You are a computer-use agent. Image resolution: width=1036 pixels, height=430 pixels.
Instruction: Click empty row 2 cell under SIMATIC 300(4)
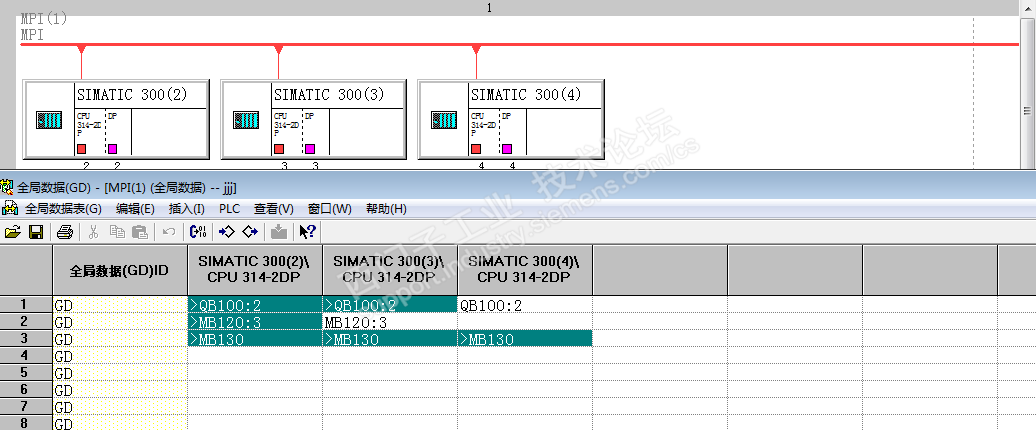(x=525, y=322)
